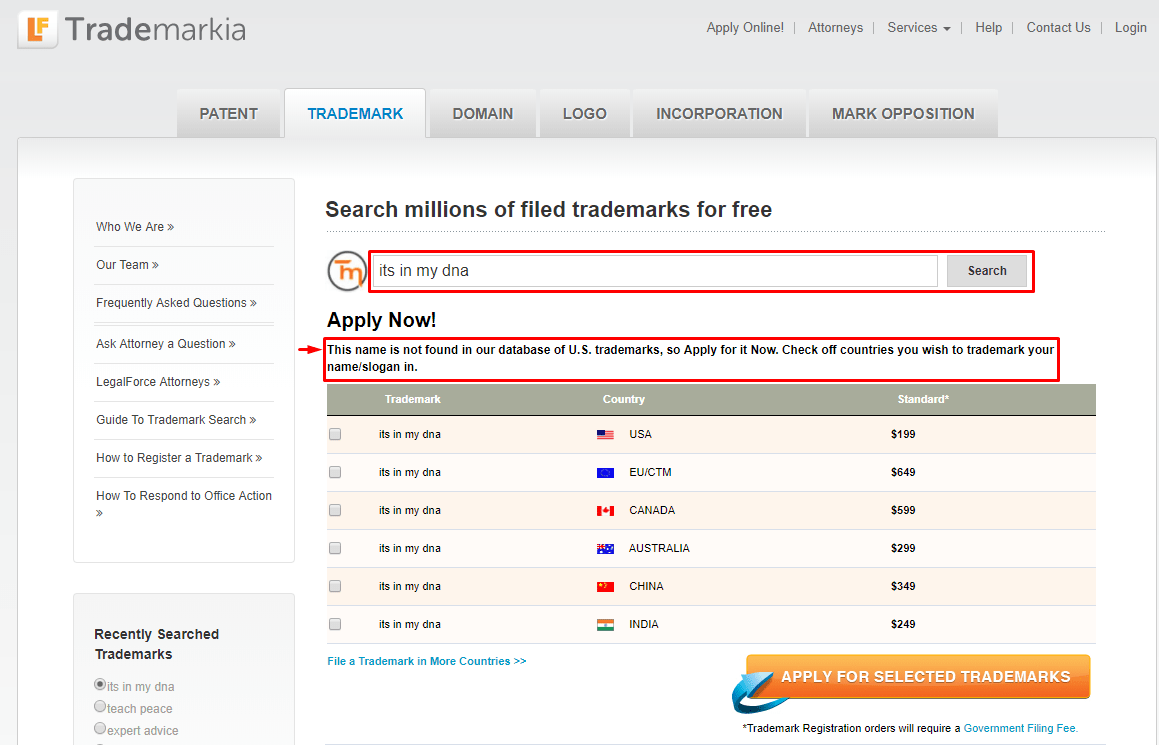Open Guide To Trademark Search link

coord(176,420)
